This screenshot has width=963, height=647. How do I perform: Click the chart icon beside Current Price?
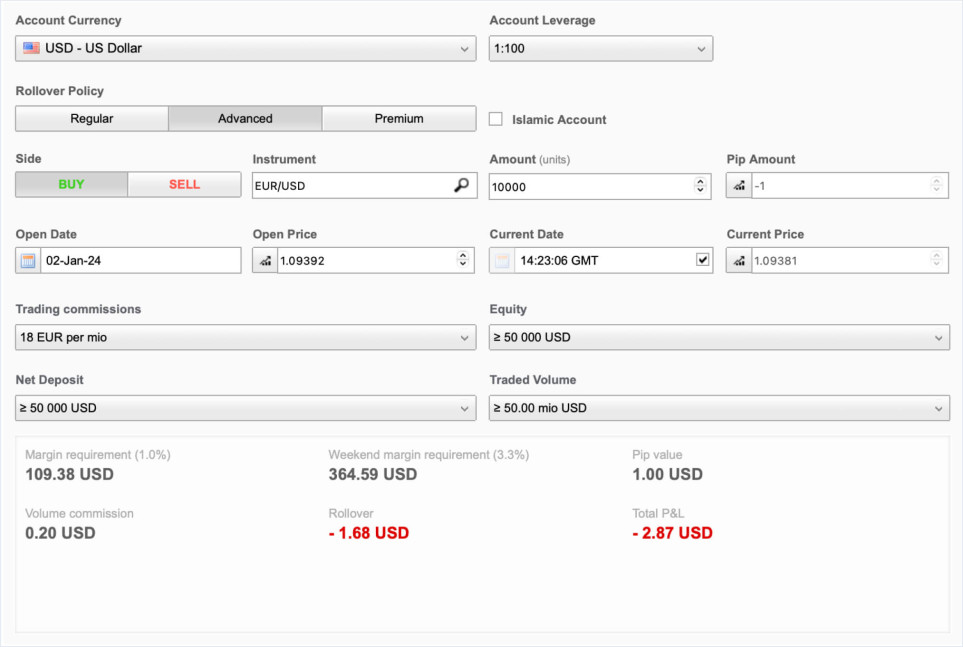point(739,261)
